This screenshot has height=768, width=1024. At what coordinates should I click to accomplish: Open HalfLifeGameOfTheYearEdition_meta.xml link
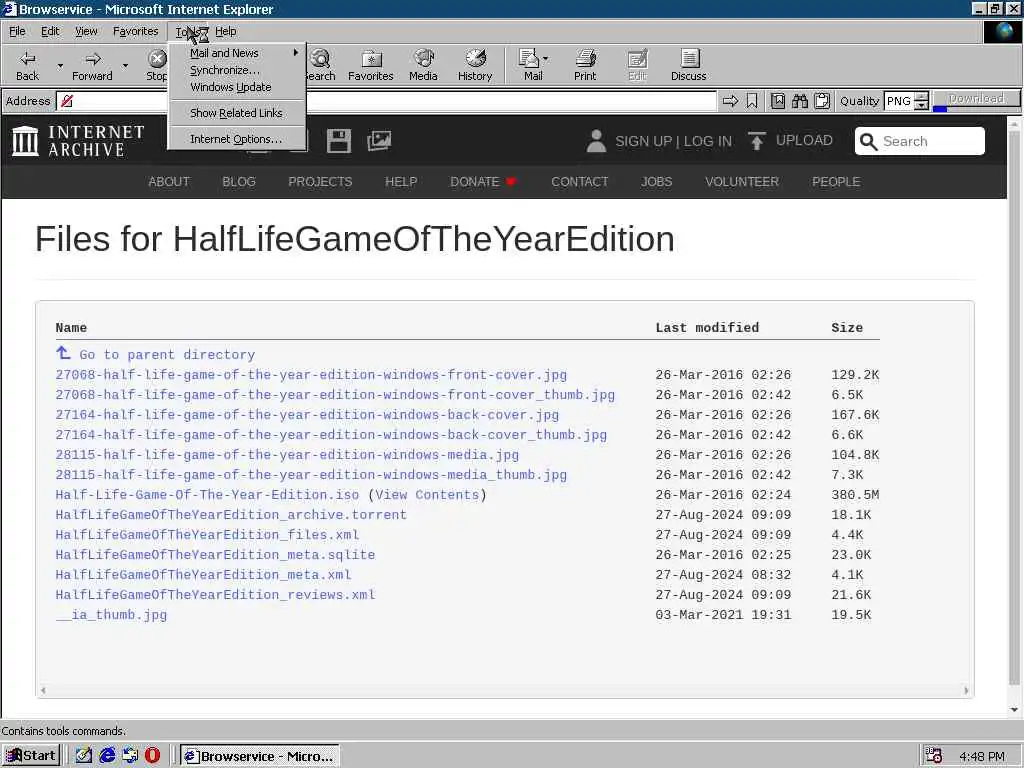click(x=203, y=575)
